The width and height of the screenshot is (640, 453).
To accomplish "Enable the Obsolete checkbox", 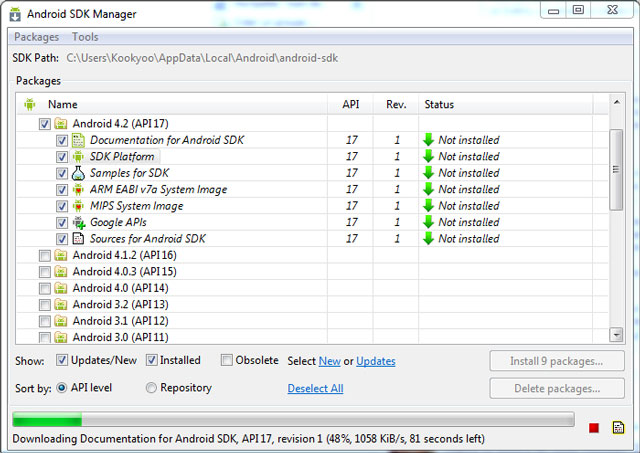I will (x=227, y=360).
